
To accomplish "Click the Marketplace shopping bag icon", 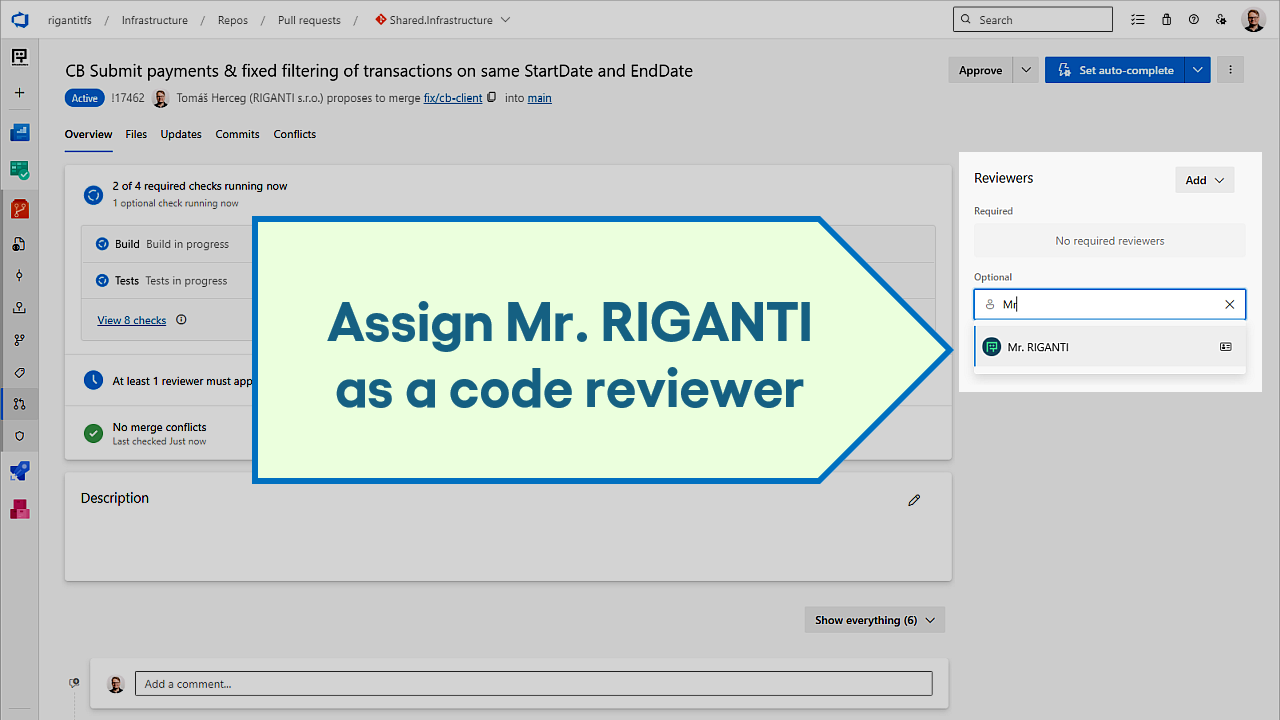I will click(1166, 19).
